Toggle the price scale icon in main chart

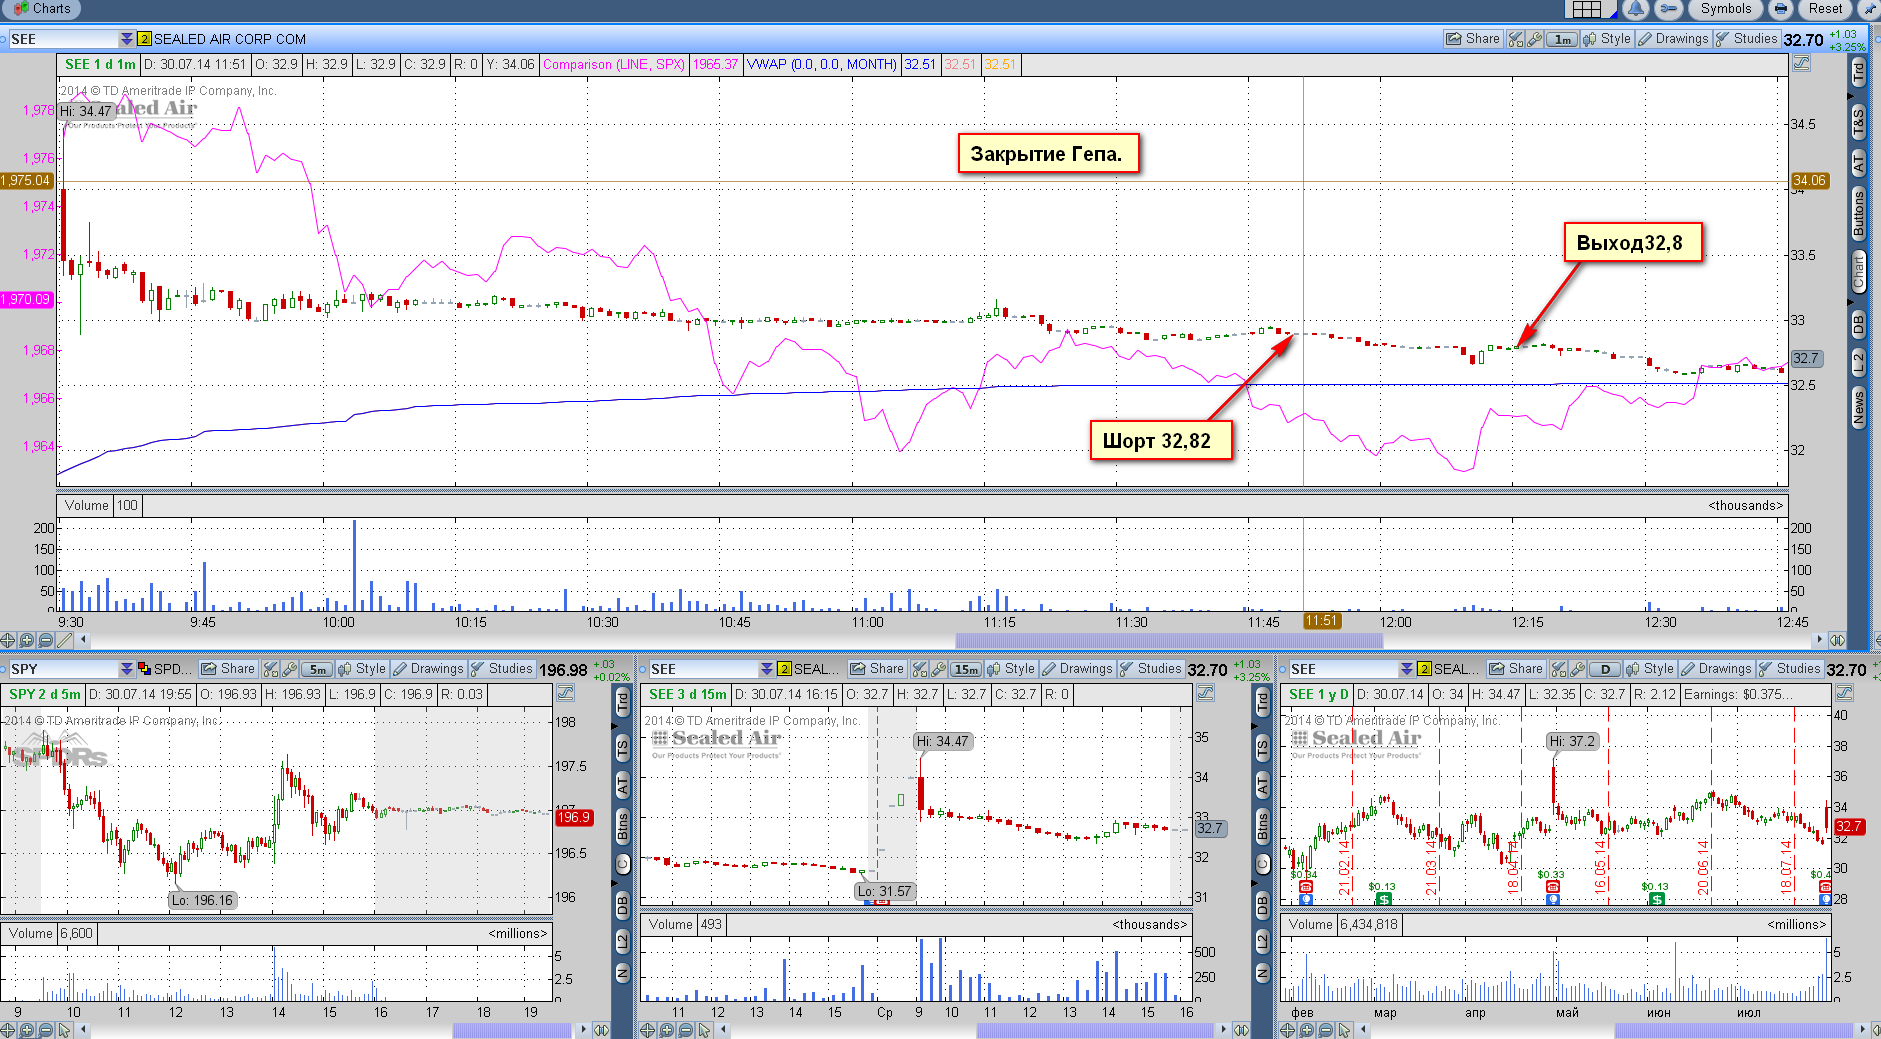click(1801, 64)
